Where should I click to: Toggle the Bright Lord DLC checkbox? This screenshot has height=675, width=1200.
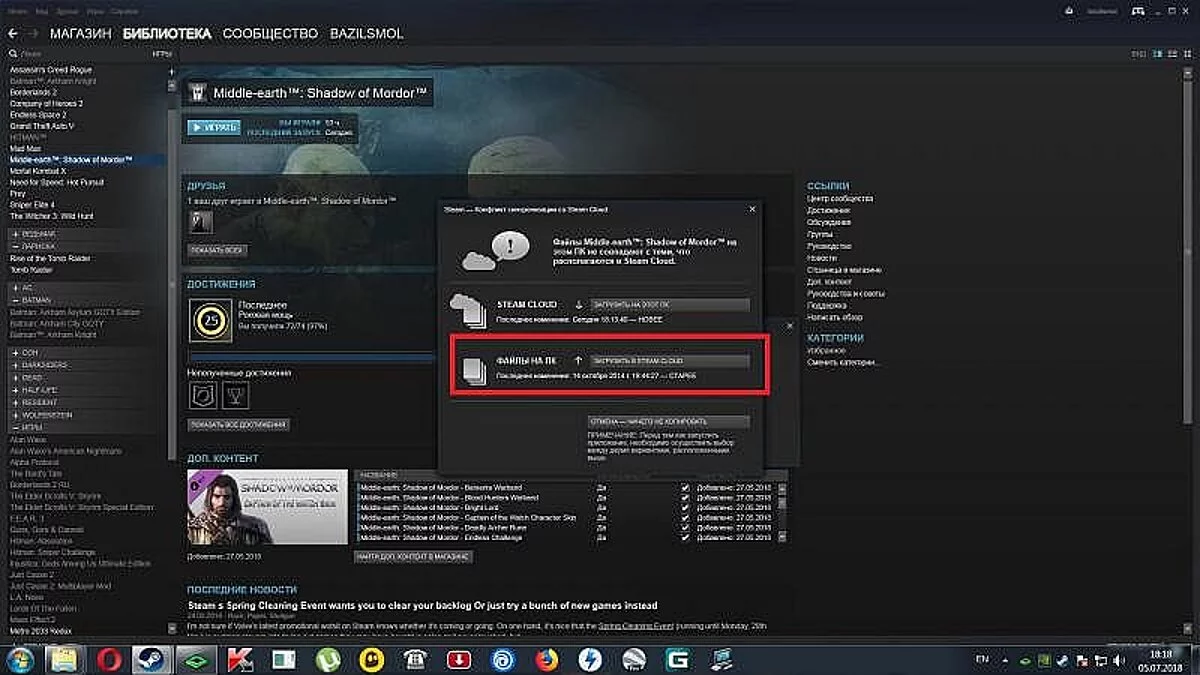(684, 507)
